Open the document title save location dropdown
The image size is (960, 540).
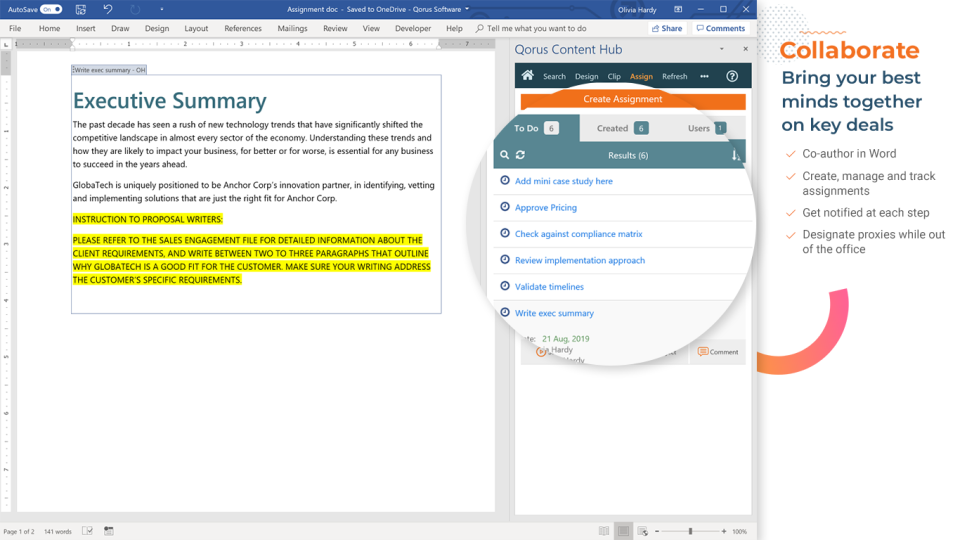pyautogui.click(x=467, y=9)
